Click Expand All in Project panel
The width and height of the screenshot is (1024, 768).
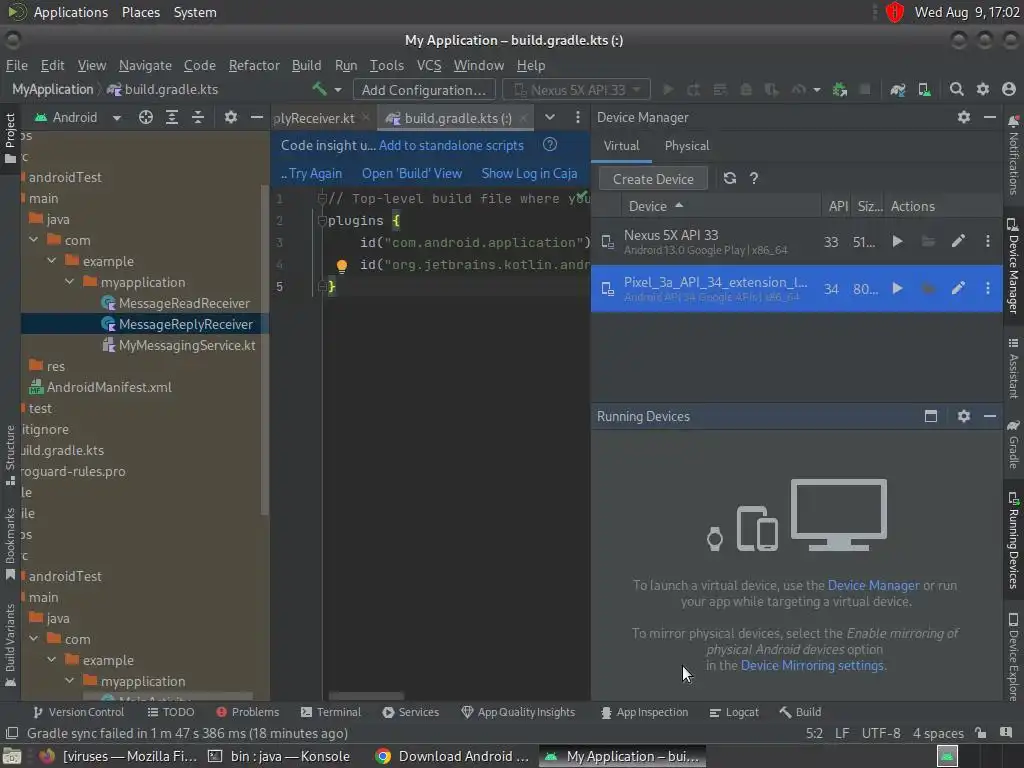172,117
